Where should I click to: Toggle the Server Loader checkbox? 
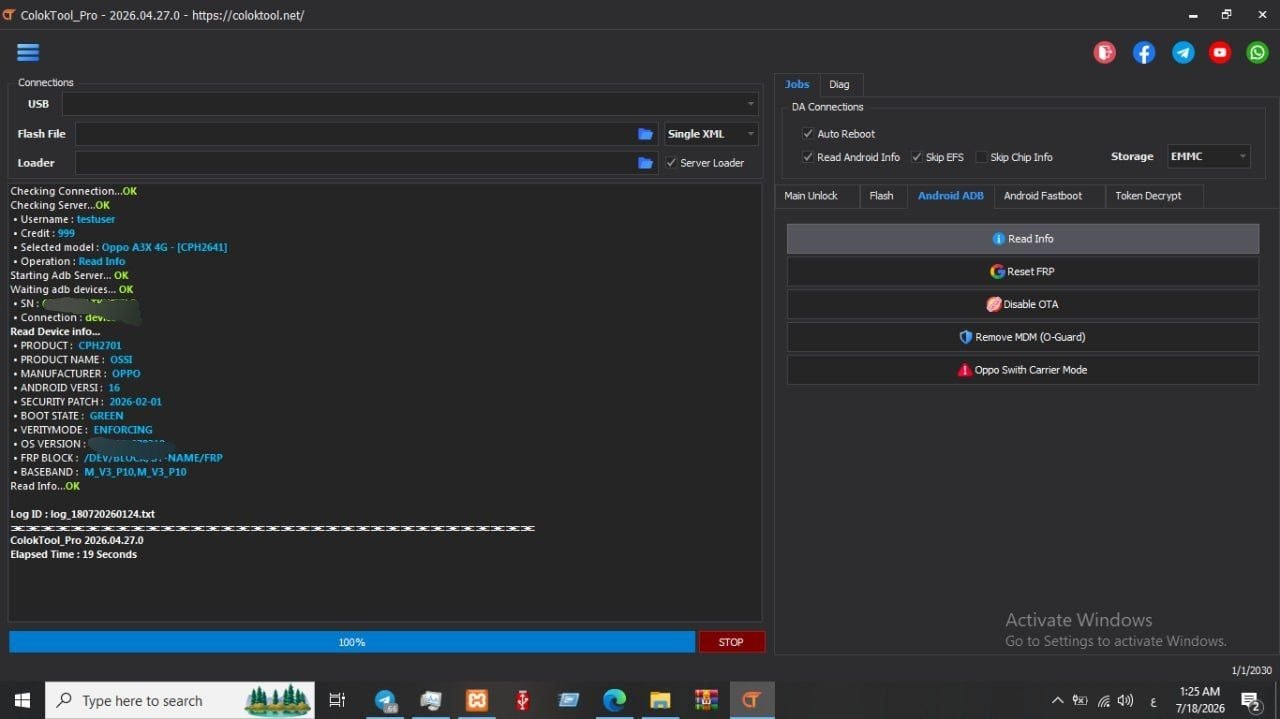click(x=671, y=163)
